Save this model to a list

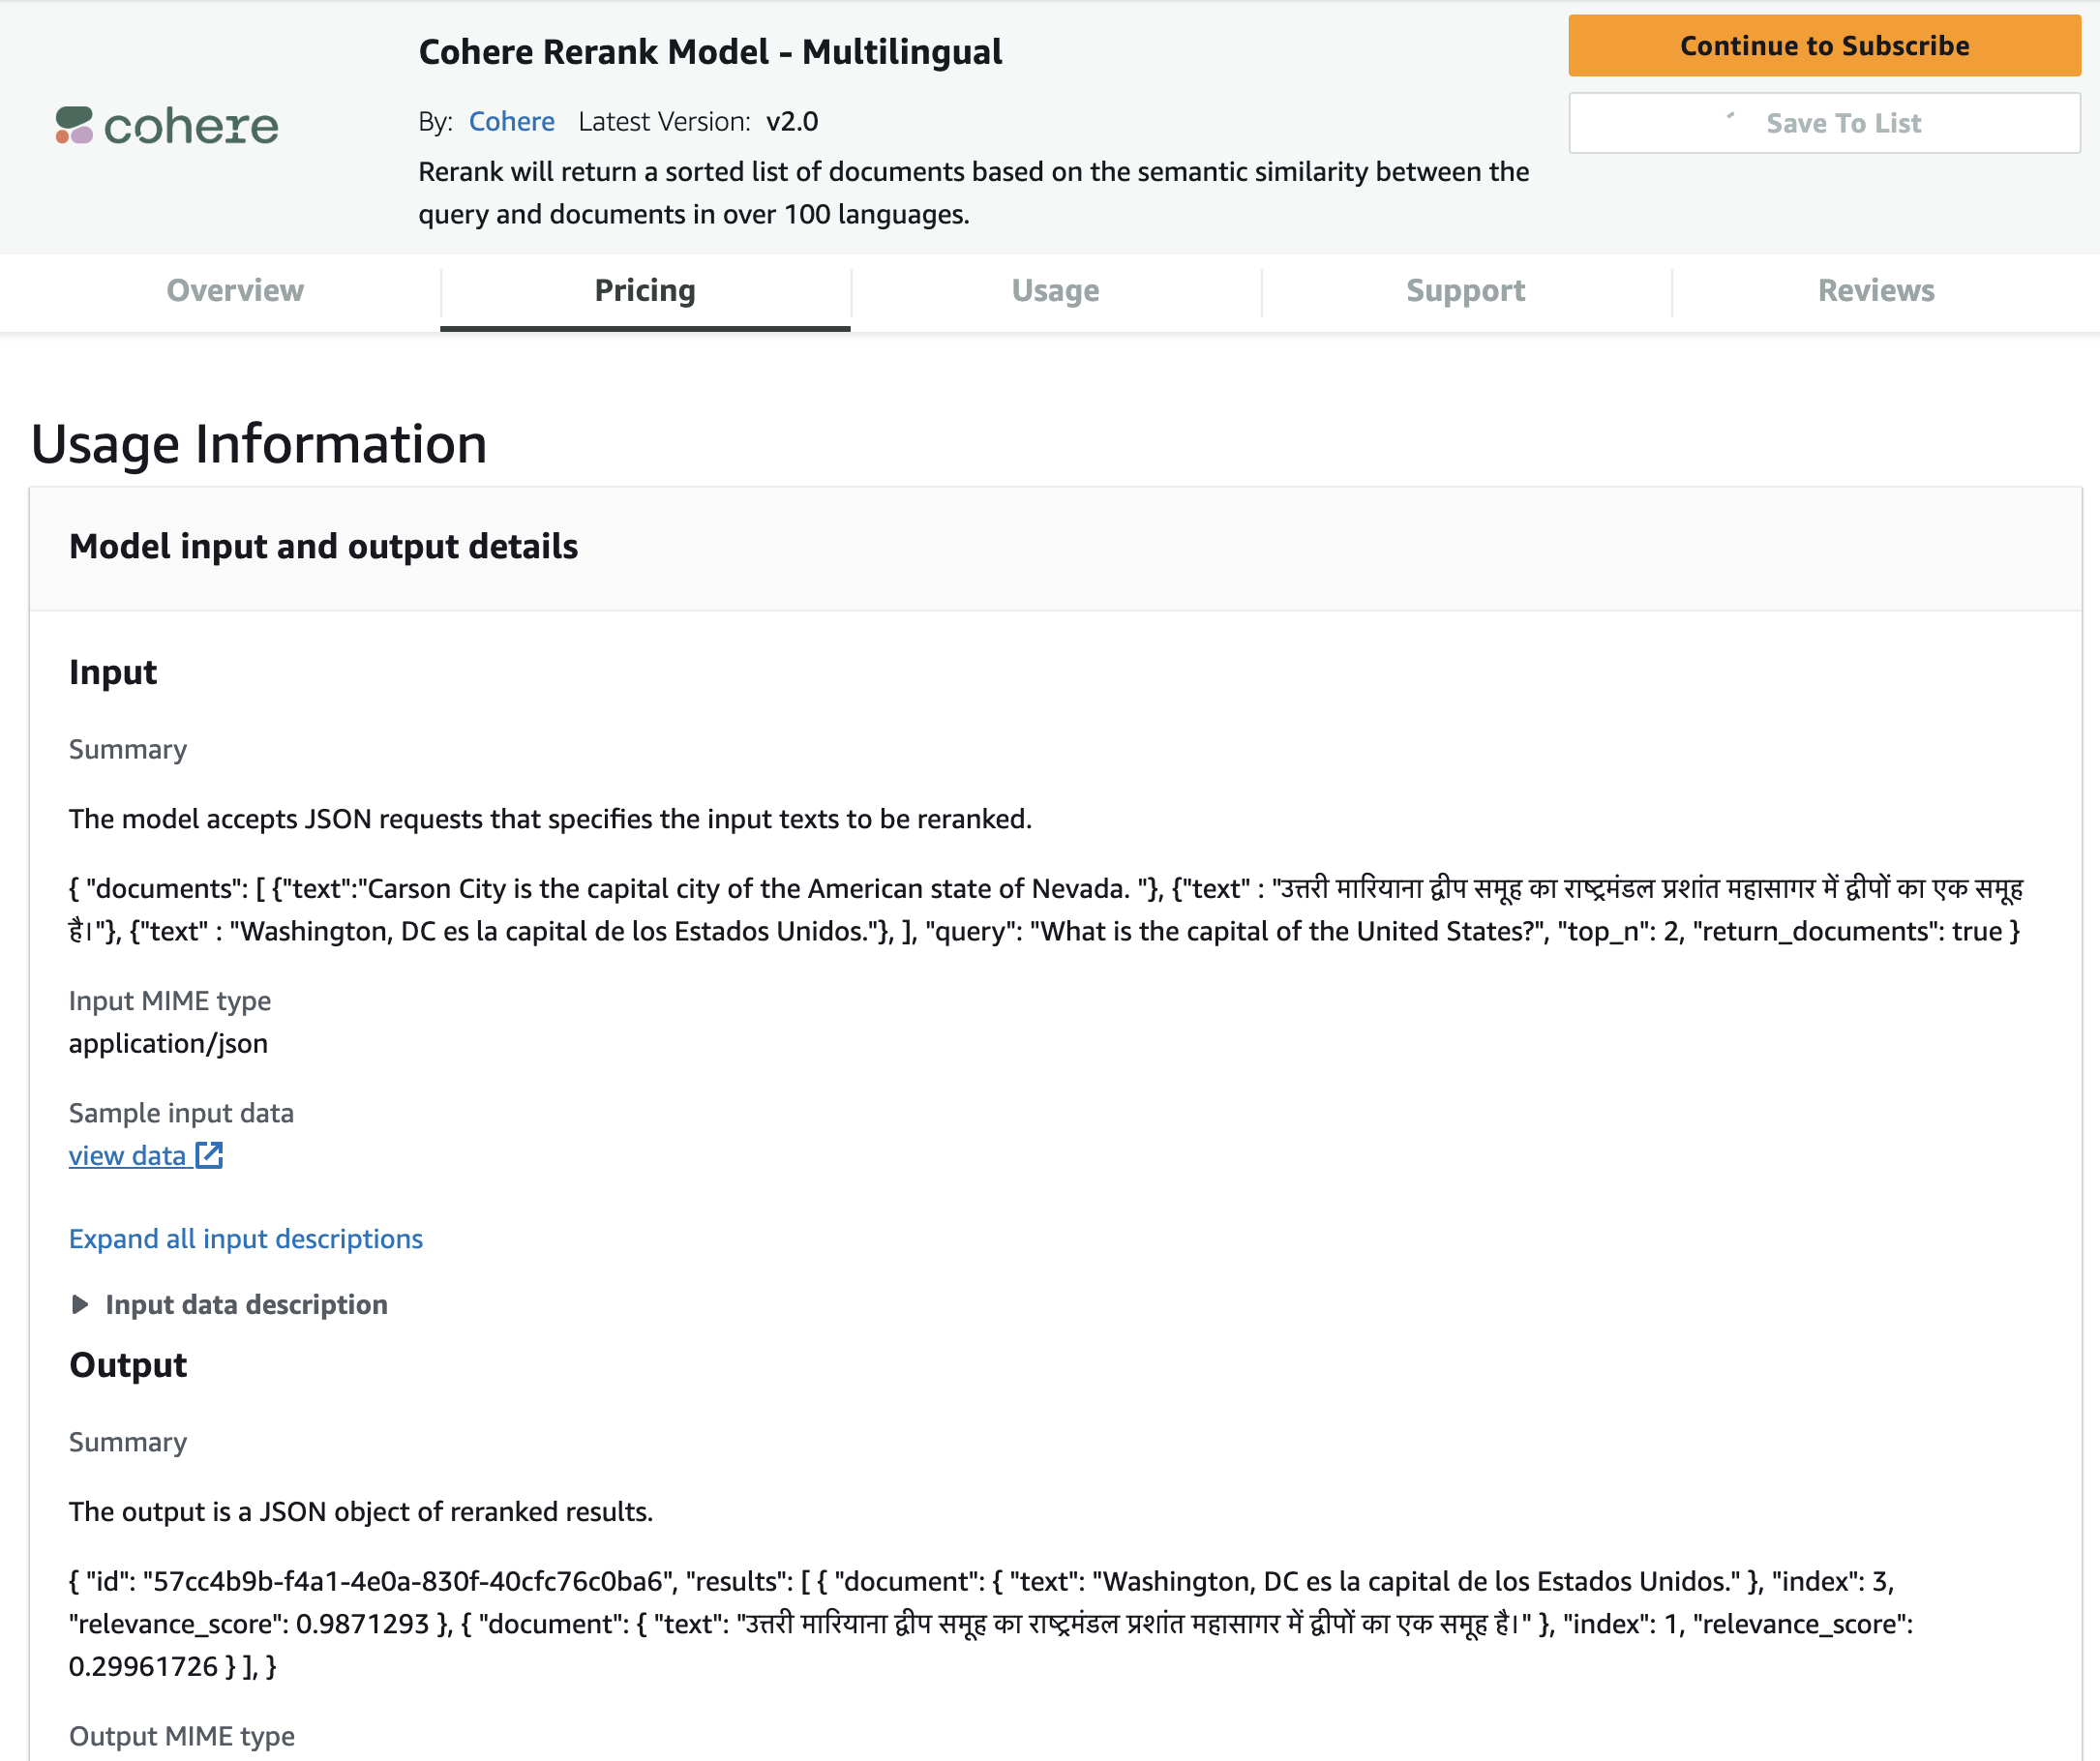[1824, 123]
